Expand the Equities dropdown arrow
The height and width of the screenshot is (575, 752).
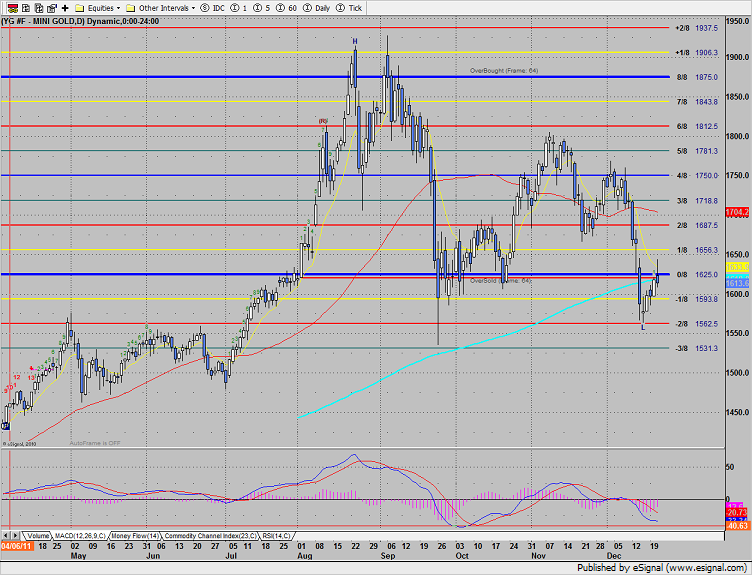point(118,8)
